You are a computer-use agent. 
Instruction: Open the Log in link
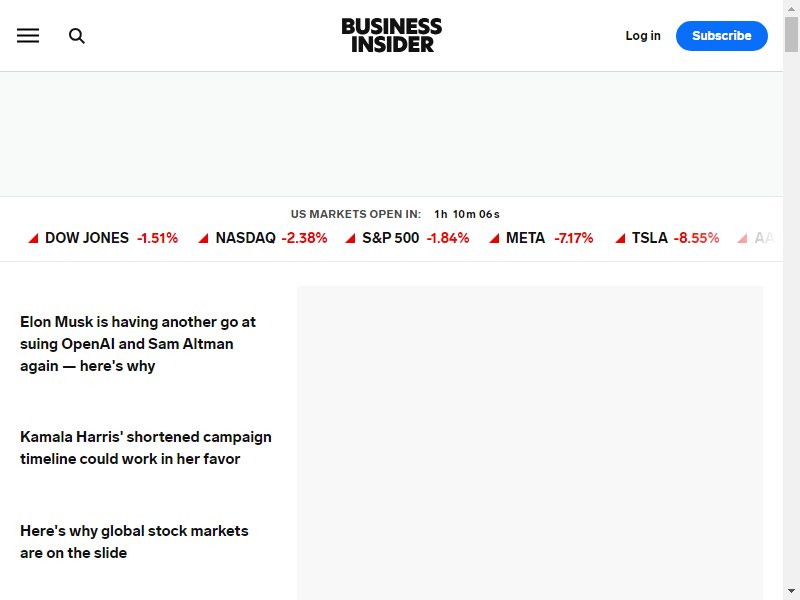click(643, 36)
